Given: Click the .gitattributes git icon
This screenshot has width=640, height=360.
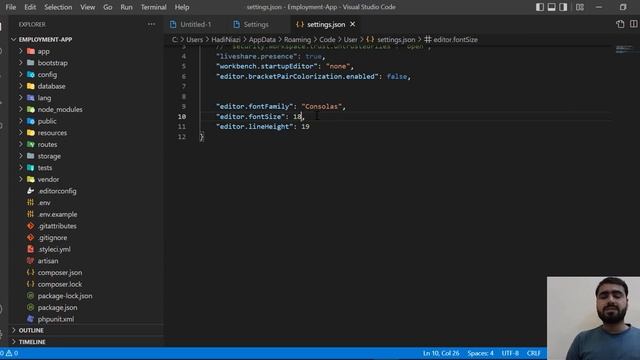Looking at the screenshot, I should pyautogui.click(x=31, y=226).
